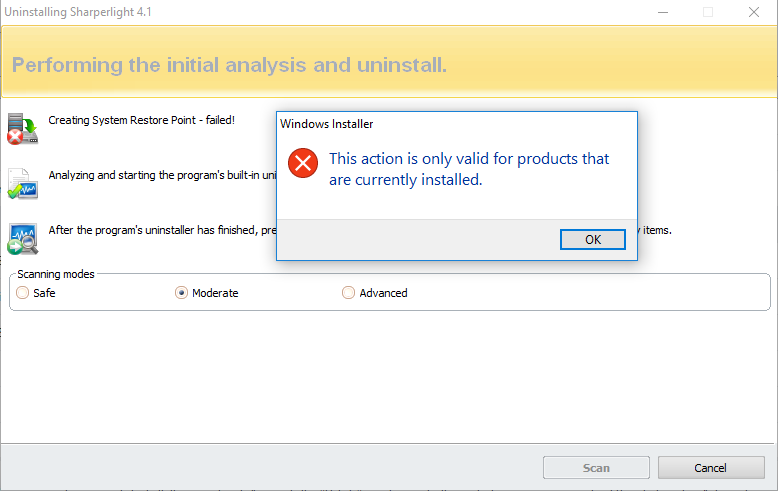Minimize the Uninstalling Sharperlight window
Screen dimensions: 778x491
click(x=662, y=12)
